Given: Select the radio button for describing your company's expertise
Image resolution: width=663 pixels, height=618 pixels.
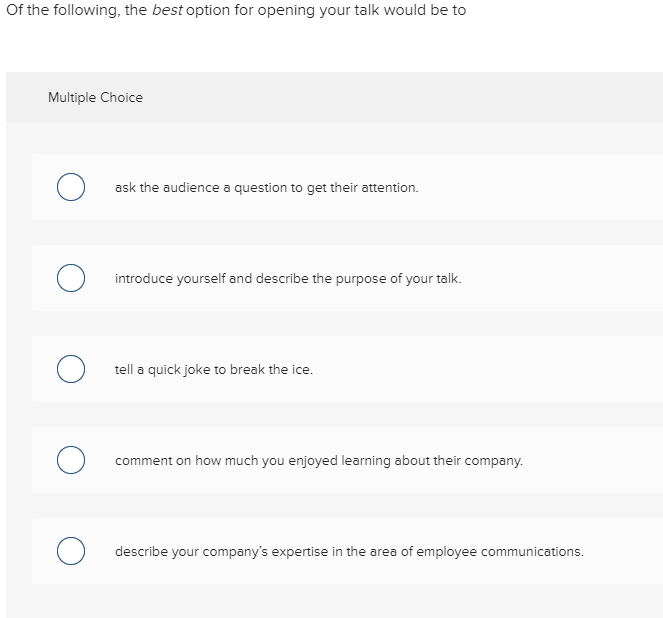Looking at the screenshot, I should coord(70,552).
